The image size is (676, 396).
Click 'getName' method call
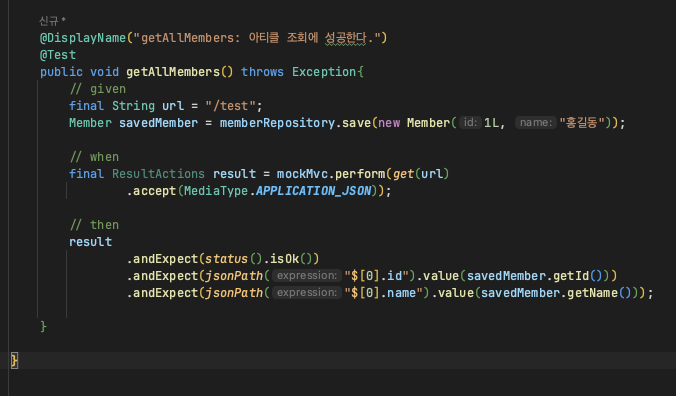pos(592,293)
